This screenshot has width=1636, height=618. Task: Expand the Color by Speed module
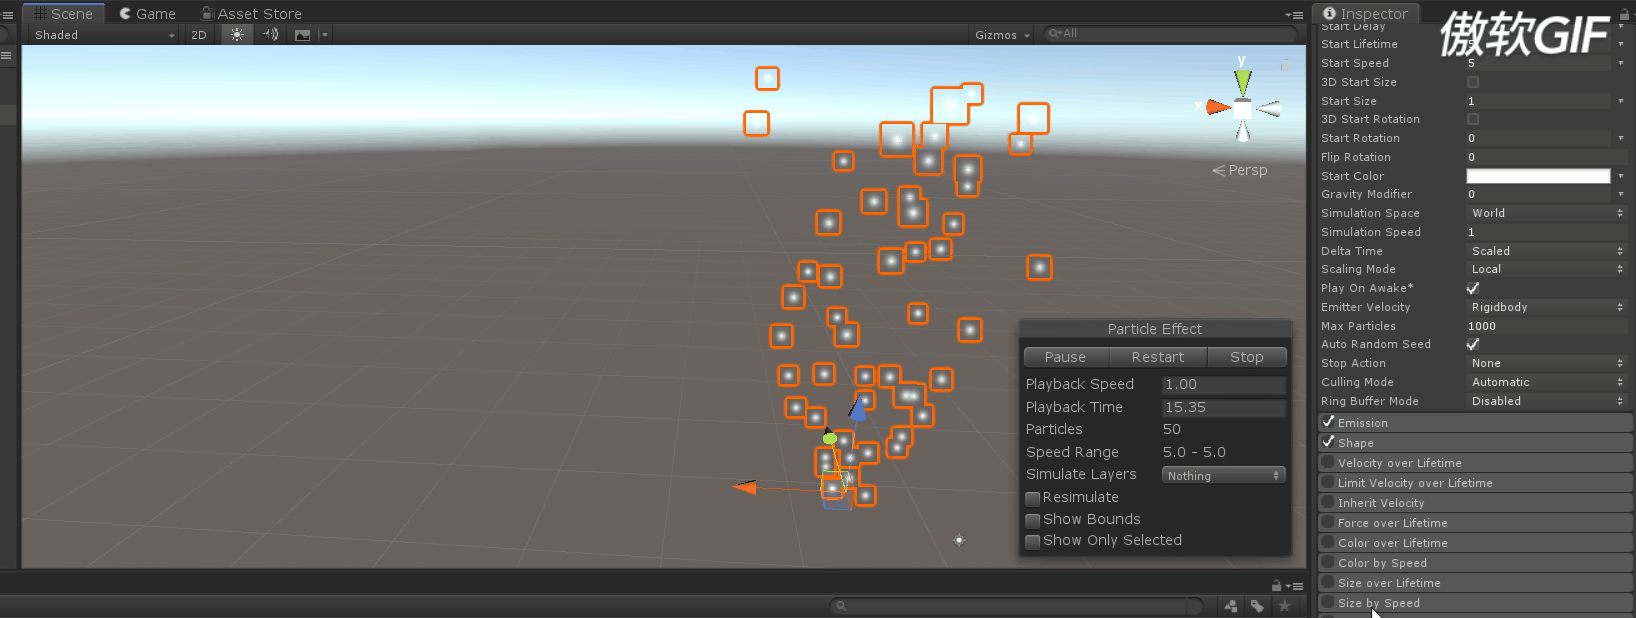(1476, 563)
